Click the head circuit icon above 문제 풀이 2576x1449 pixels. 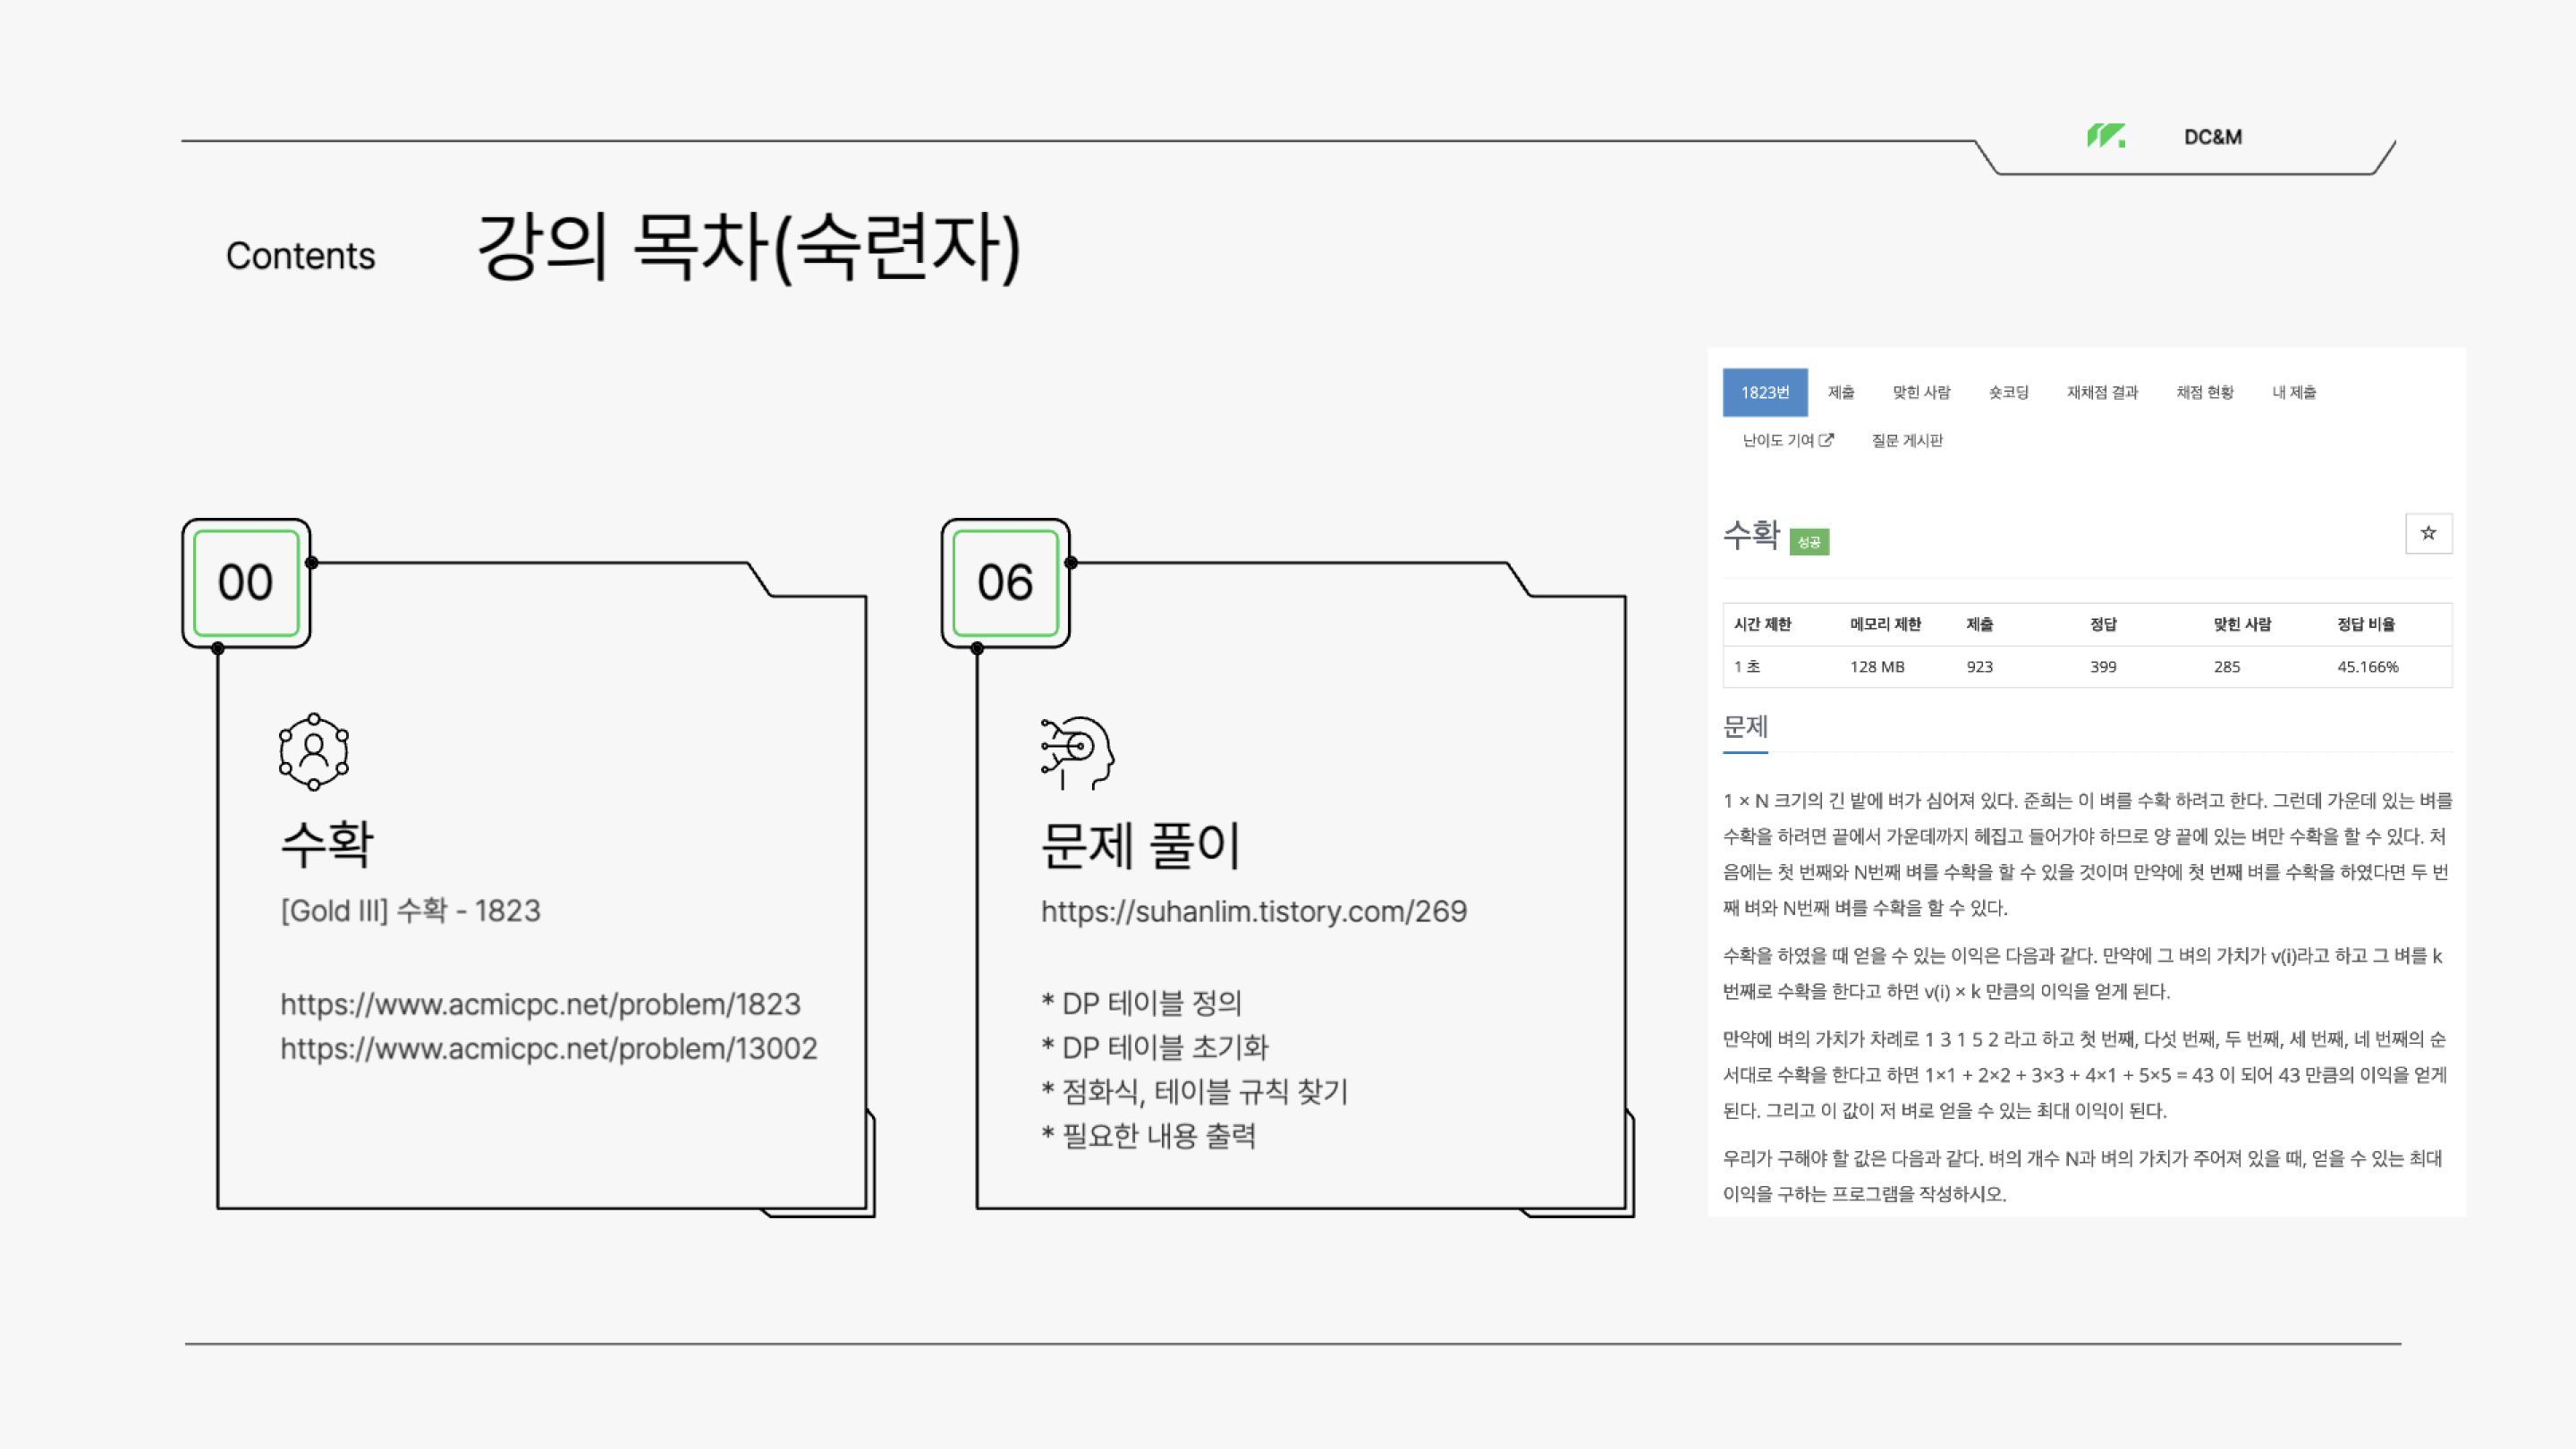(x=1077, y=753)
